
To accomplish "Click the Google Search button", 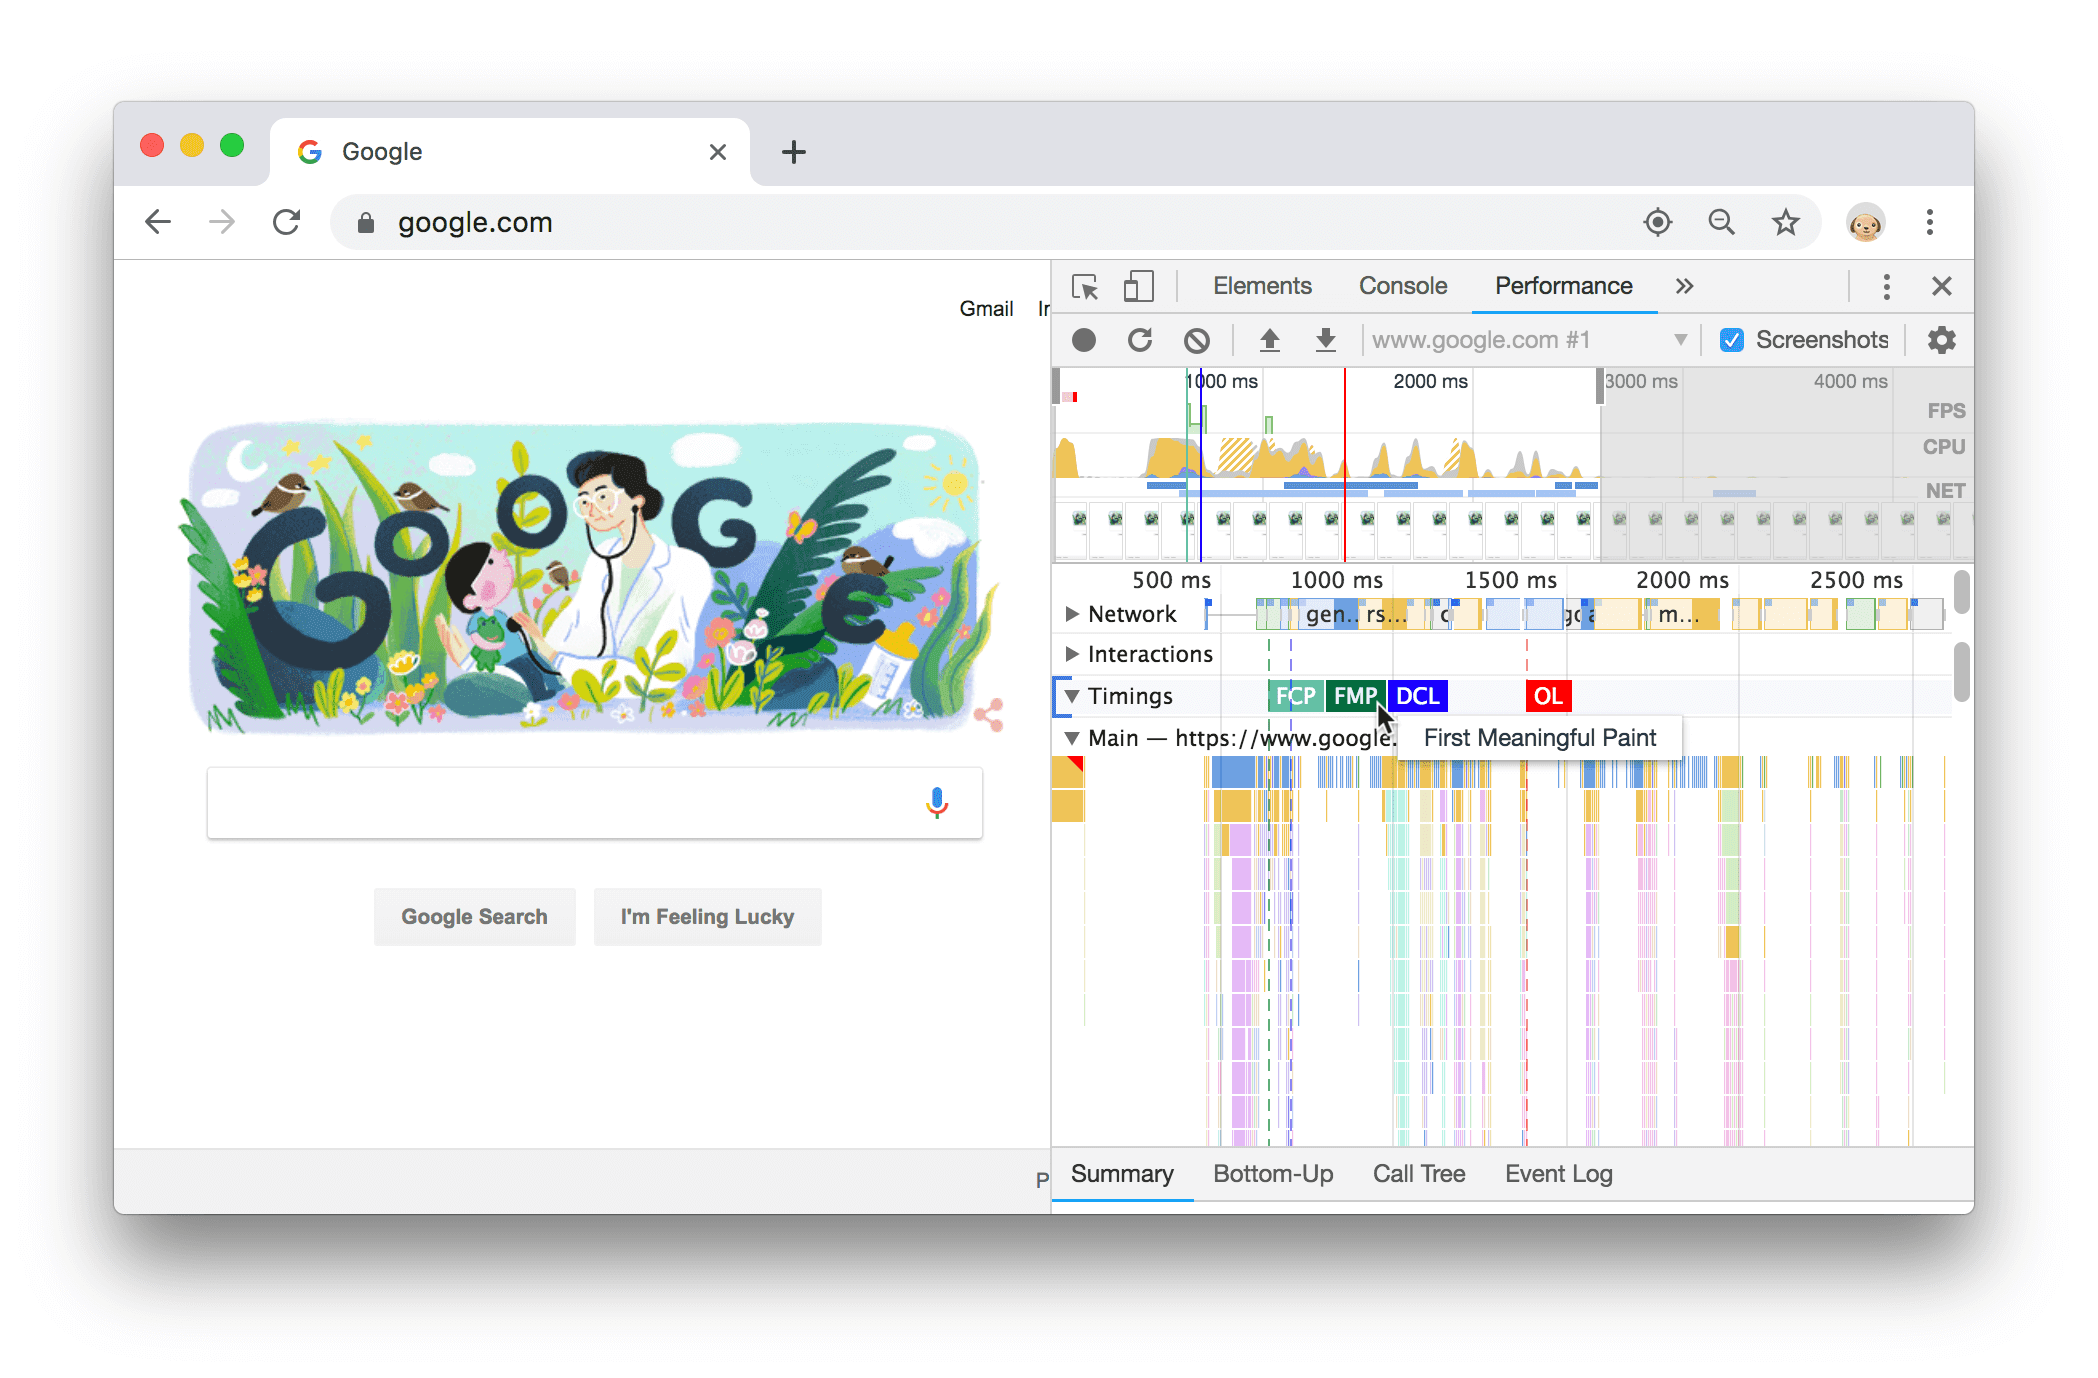I will [x=474, y=917].
